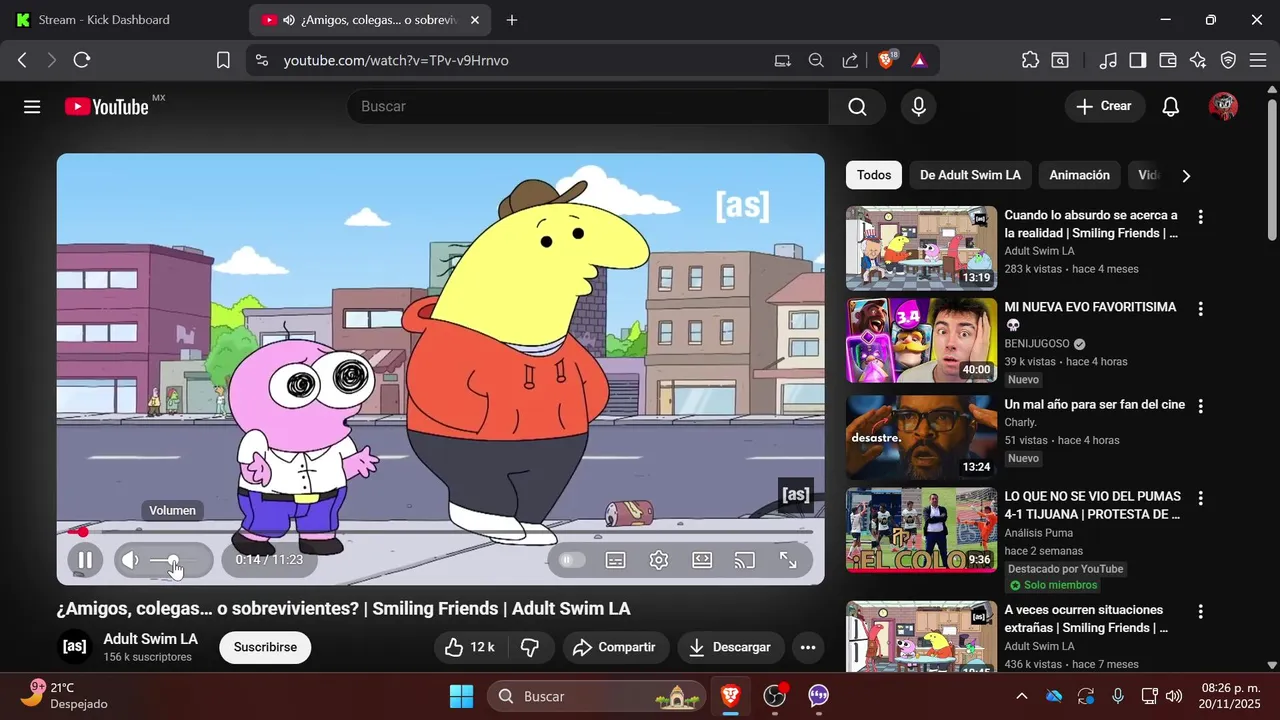Open more actions ellipsis below the video
The height and width of the screenshot is (720, 1280).
tap(808, 647)
